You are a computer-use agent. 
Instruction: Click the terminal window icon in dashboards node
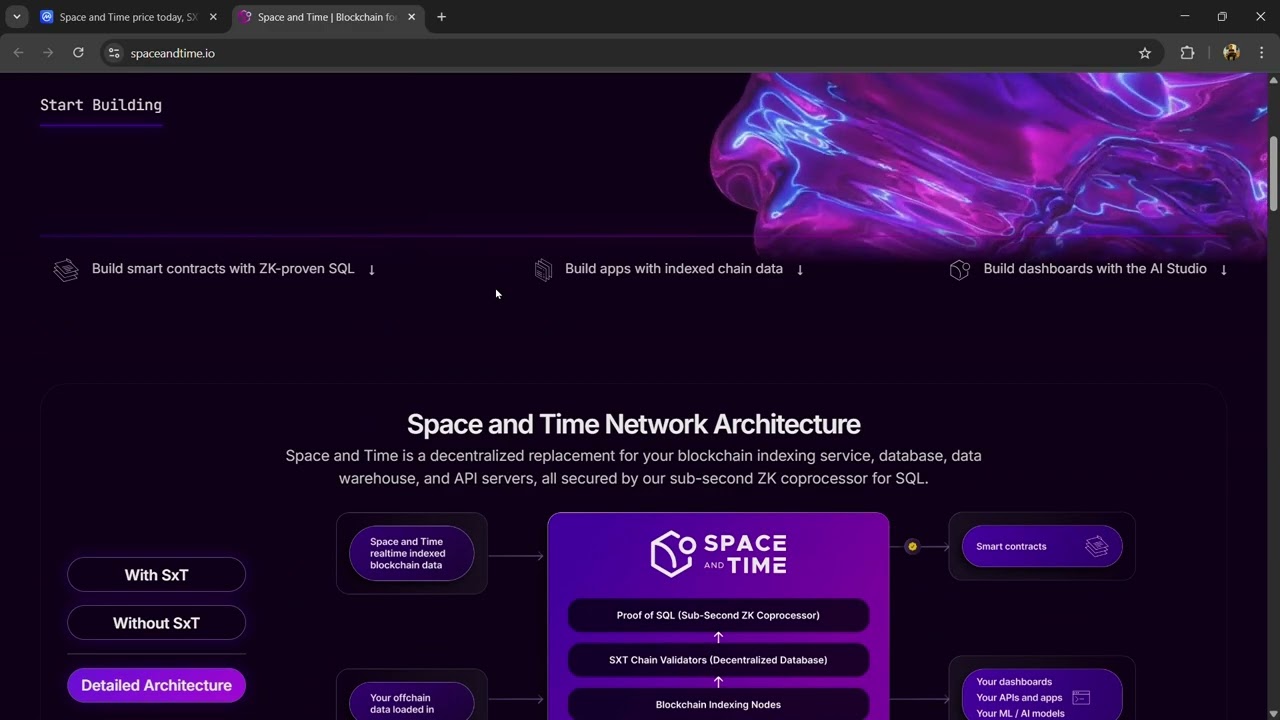(x=1081, y=698)
